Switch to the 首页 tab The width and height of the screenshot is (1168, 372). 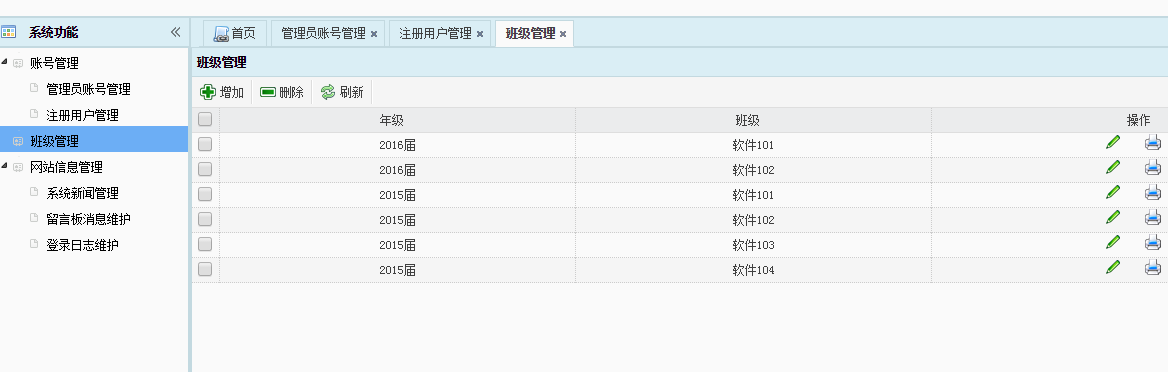pos(235,34)
